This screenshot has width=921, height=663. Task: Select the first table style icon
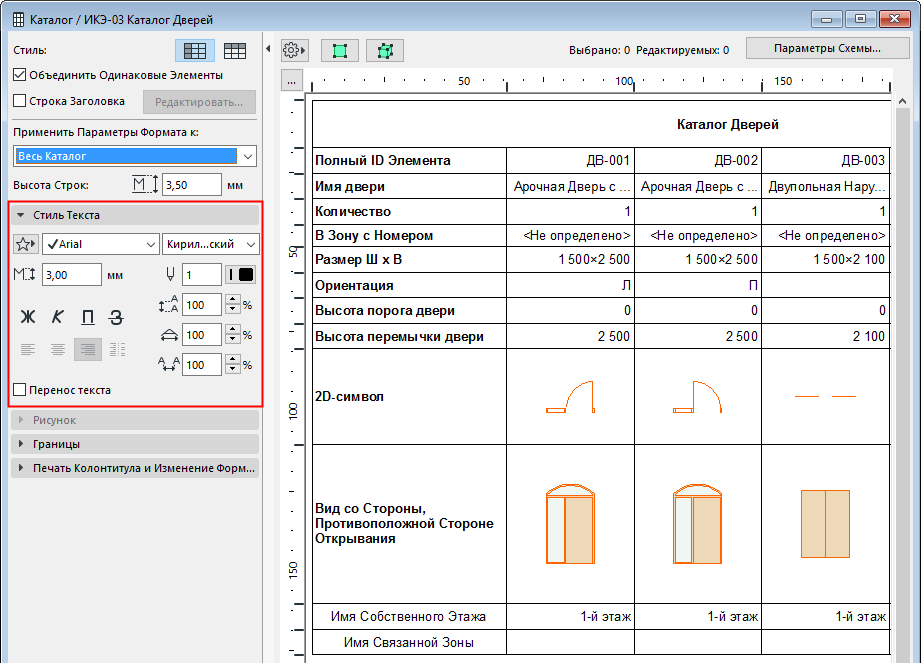pos(195,51)
